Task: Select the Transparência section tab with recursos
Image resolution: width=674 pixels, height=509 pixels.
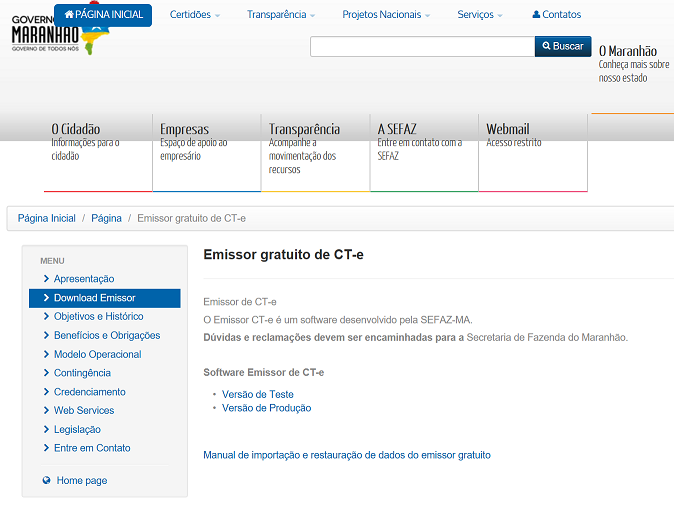Action: click(316, 153)
